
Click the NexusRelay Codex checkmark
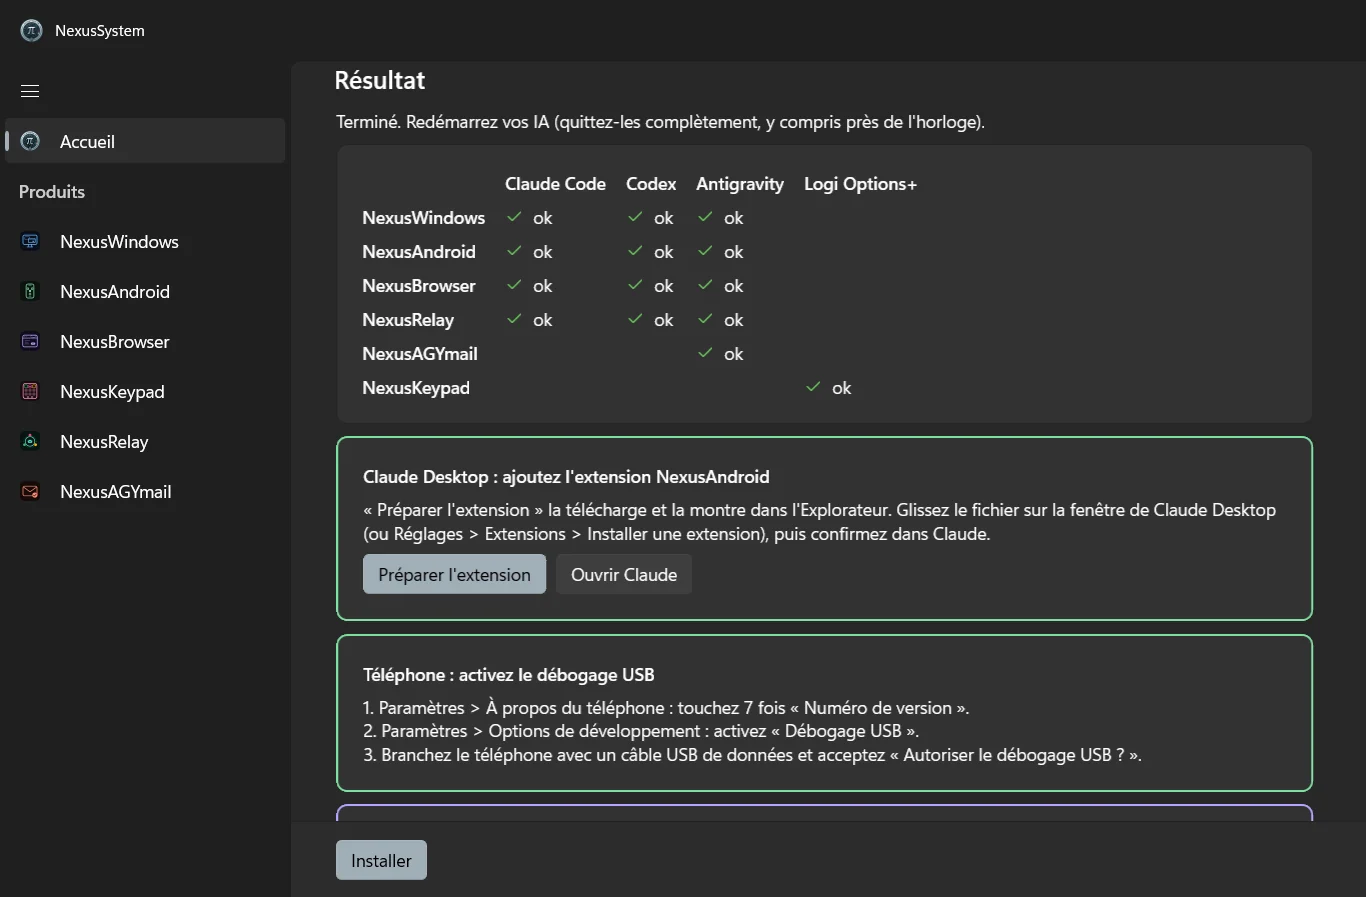pos(635,319)
